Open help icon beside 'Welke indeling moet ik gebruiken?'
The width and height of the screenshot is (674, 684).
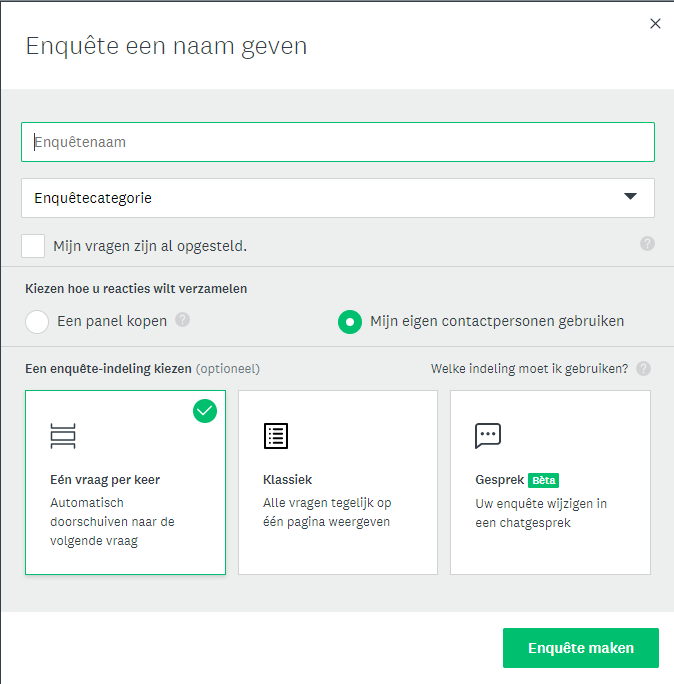(x=643, y=369)
